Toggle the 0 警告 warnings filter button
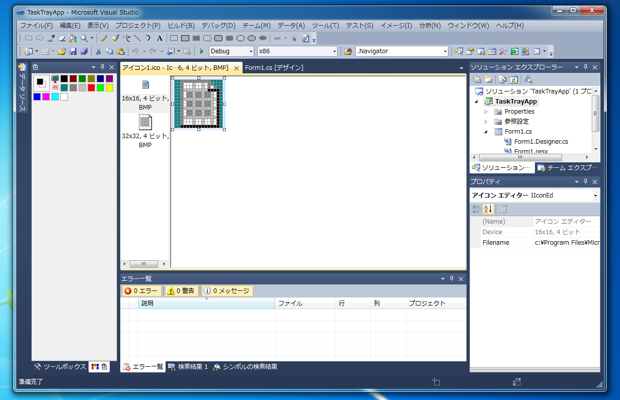This screenshot has height=400, width=620. tap(181, 291)
